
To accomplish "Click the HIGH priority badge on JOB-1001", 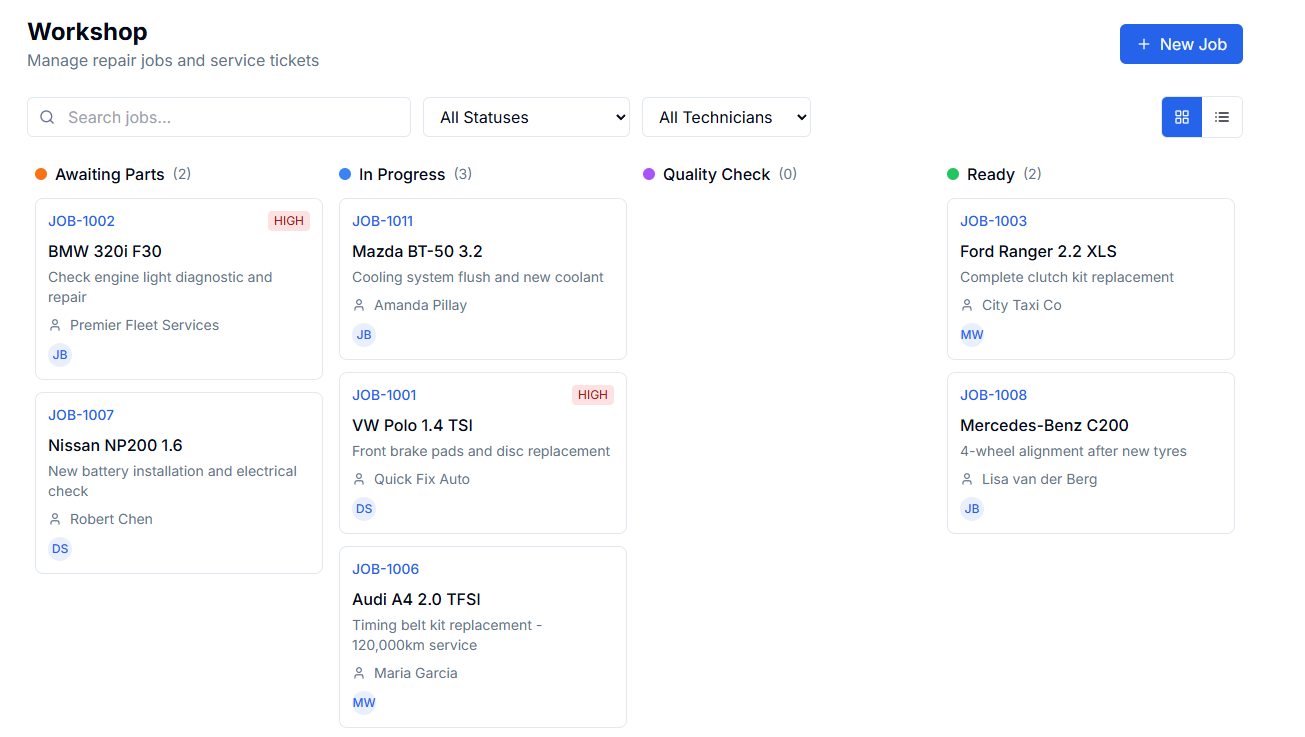I will [x=592, y=395].
